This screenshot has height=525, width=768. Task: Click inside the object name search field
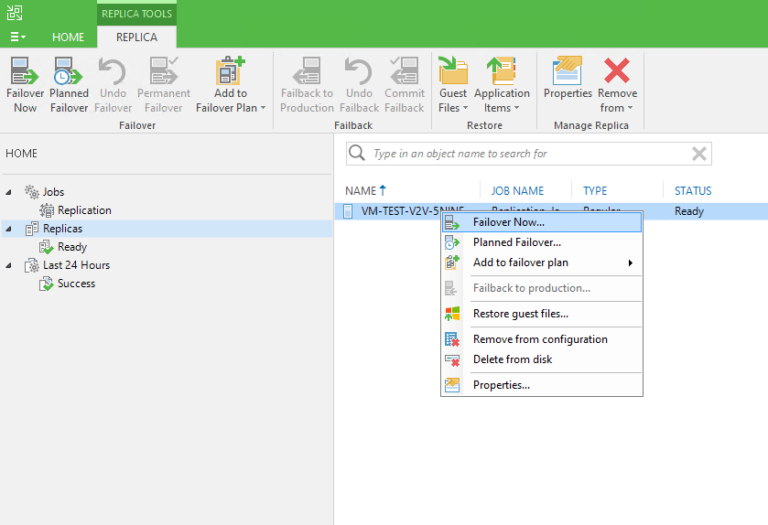tap(529, 154)
